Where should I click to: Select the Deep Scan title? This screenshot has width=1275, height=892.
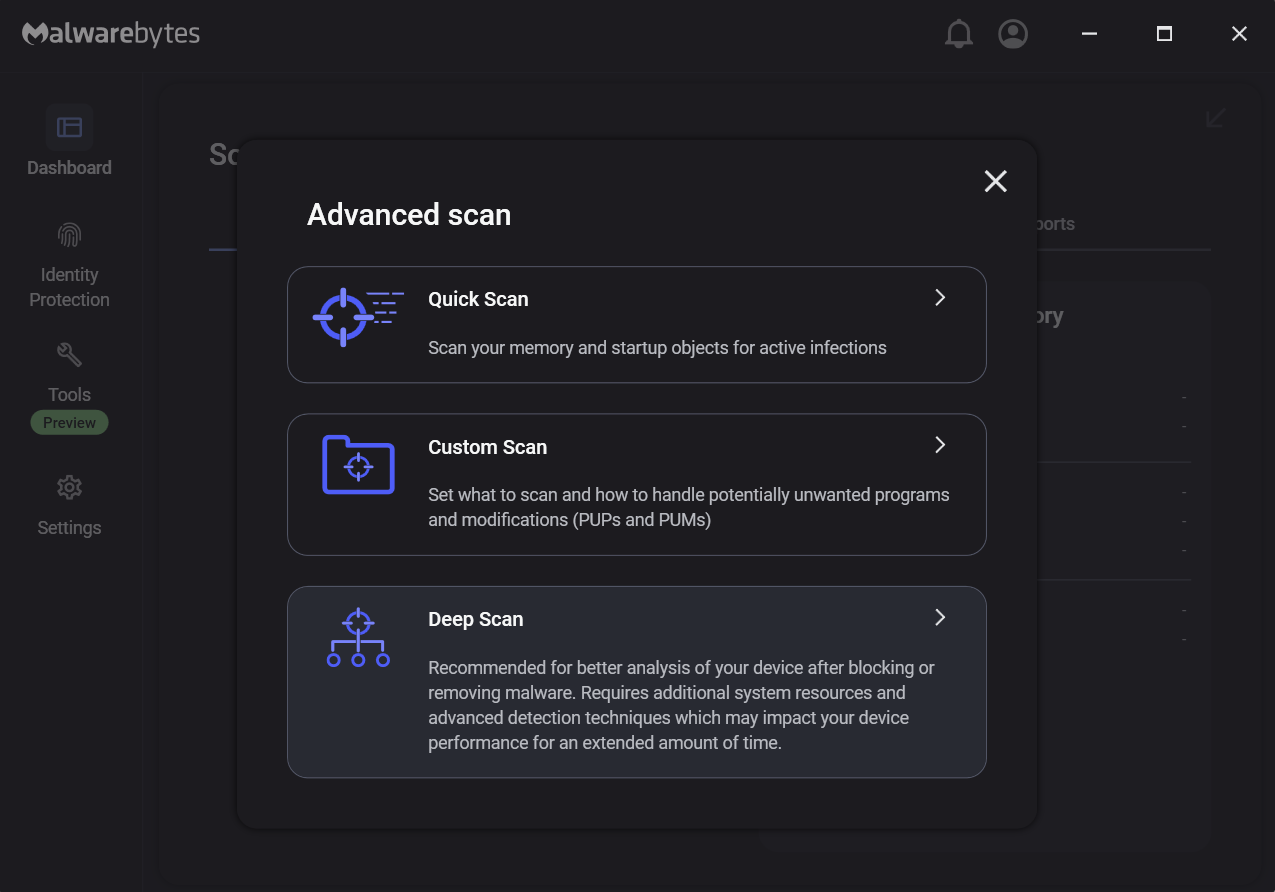click(475, 619)
